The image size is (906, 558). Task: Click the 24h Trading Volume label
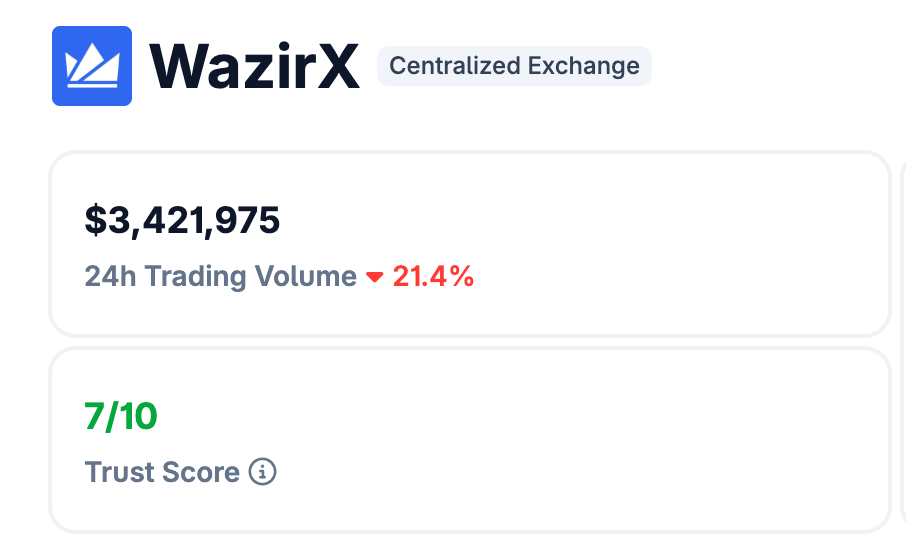220,277
